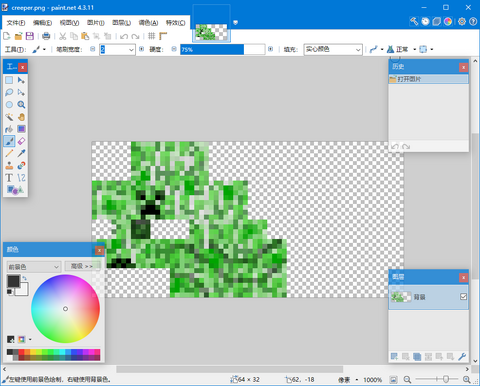This screenshot has height=386, width=480.
Task: Select the Eraser tool
Action: pyautogui.click(x=21, y=141)
